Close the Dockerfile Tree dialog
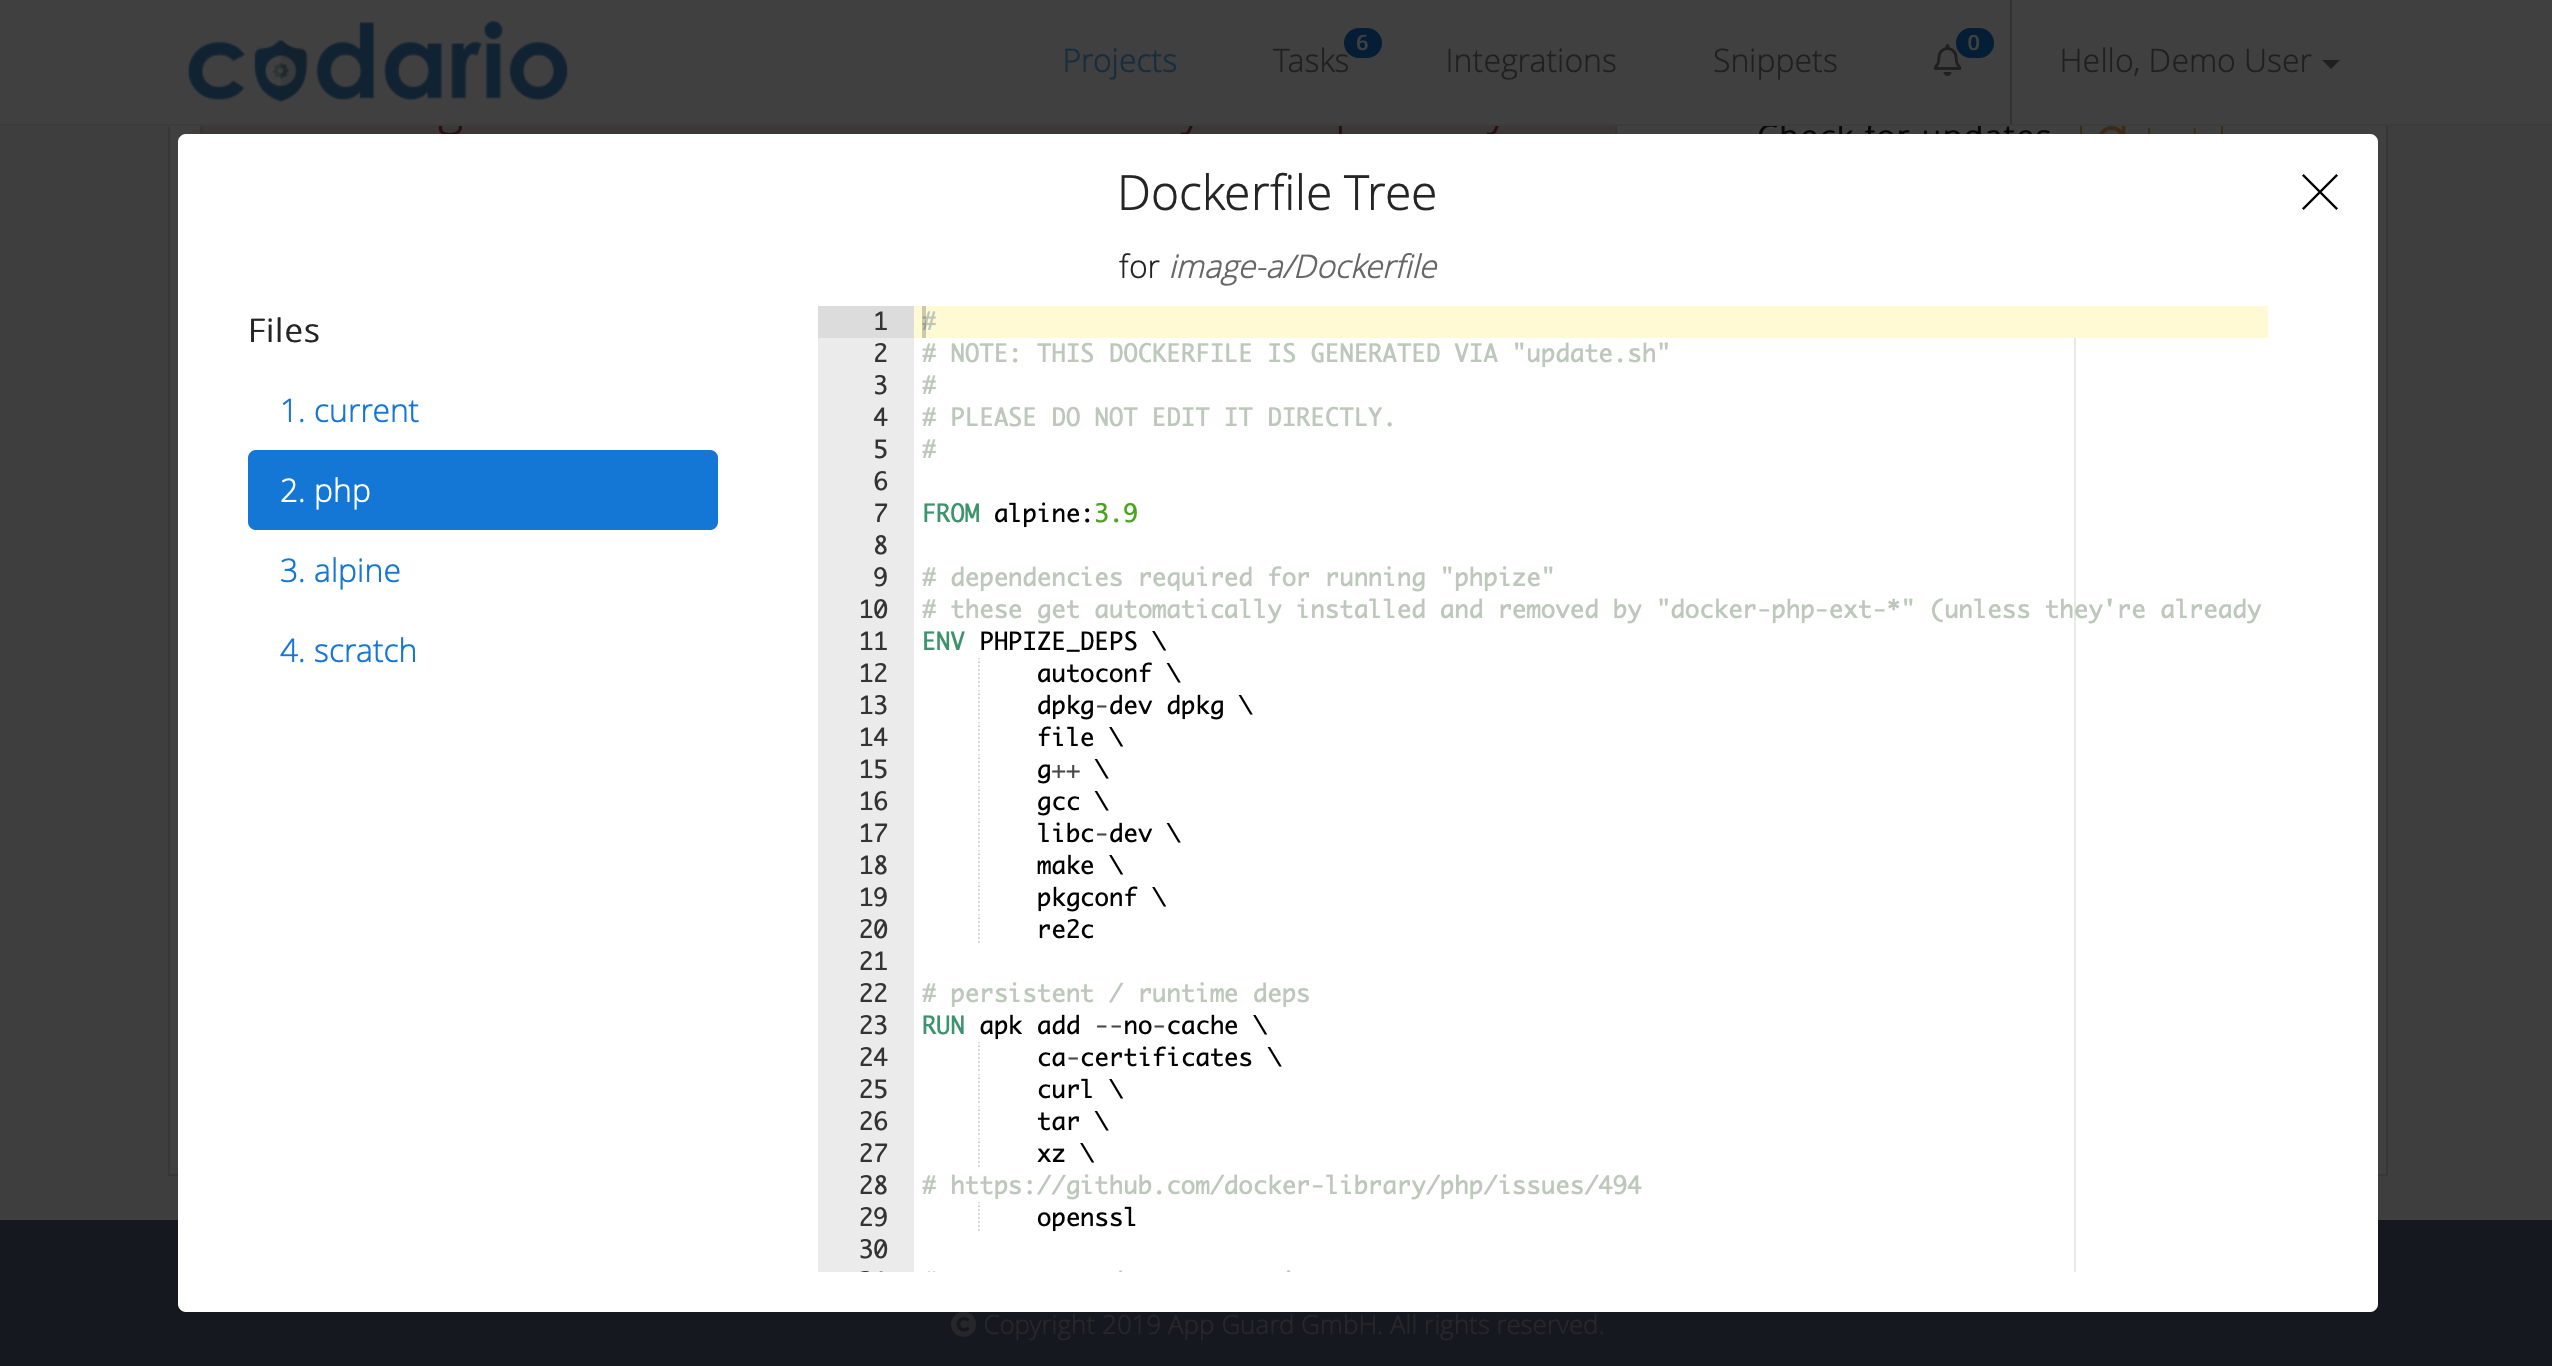This screenshot has height=1366, width=2552. (2319, 192)
